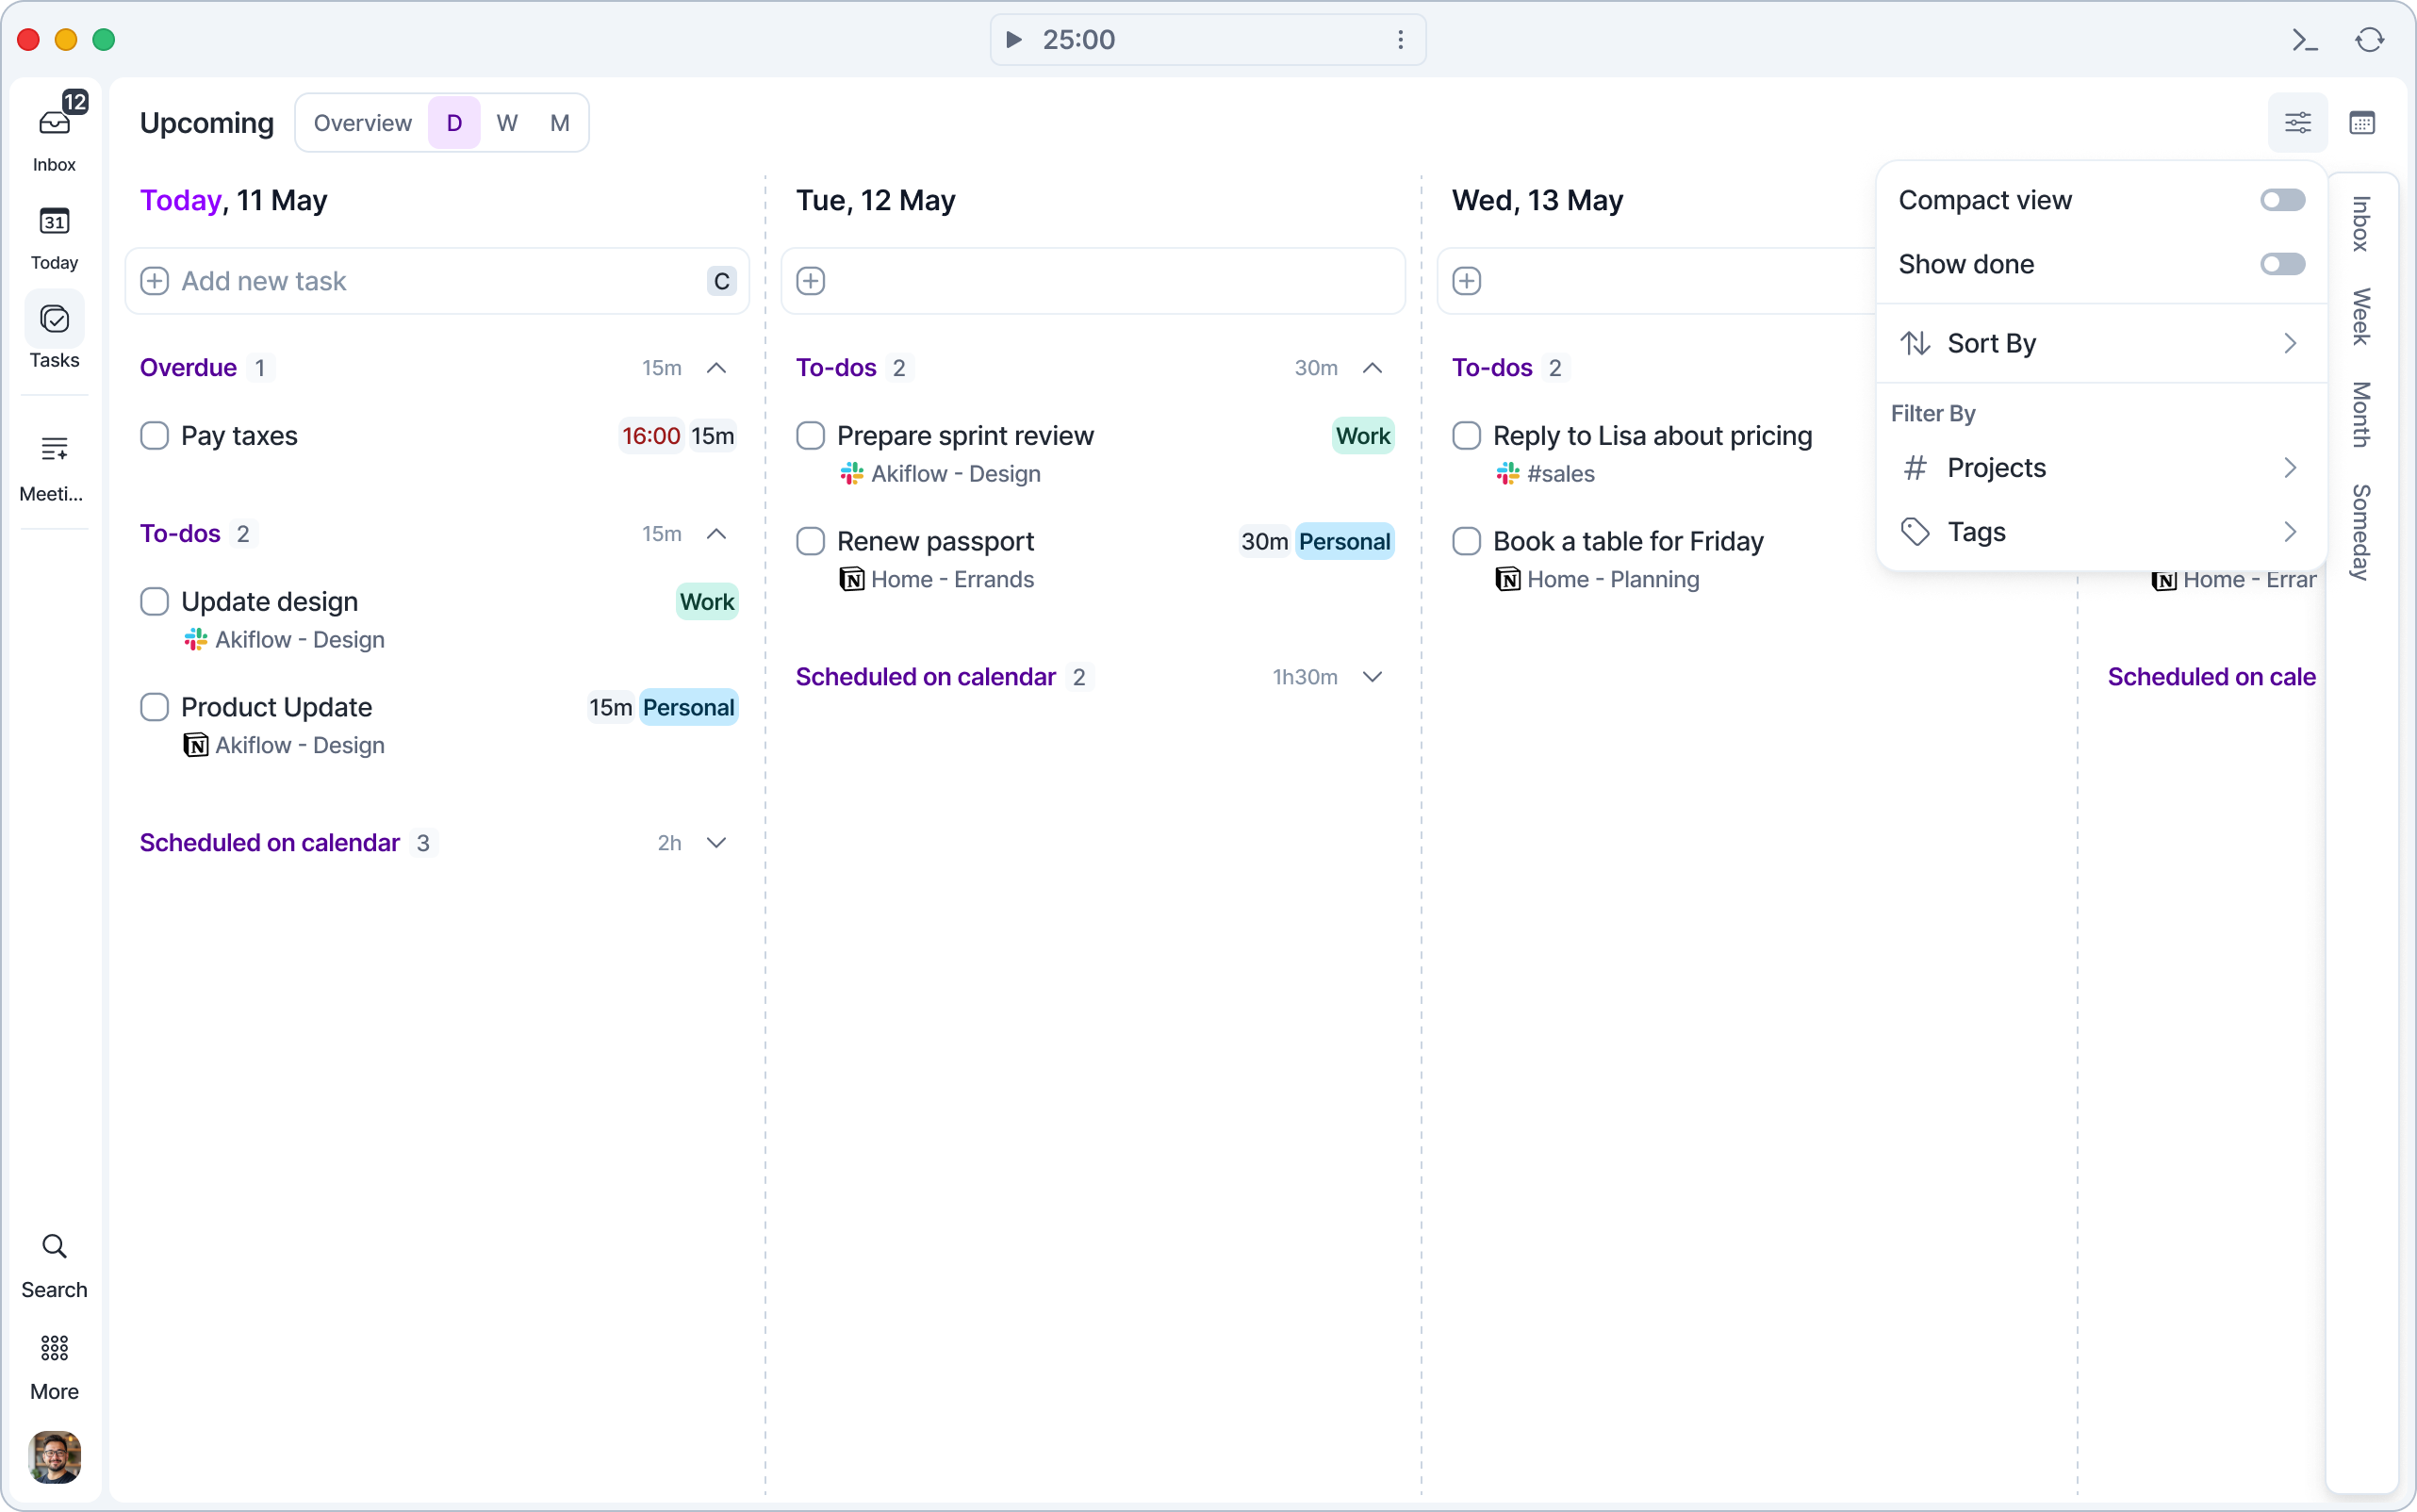Viewport: 2417px width, 1512px height.
Task: Open the Sort By submenu arrow
Action: [2290, 343]
